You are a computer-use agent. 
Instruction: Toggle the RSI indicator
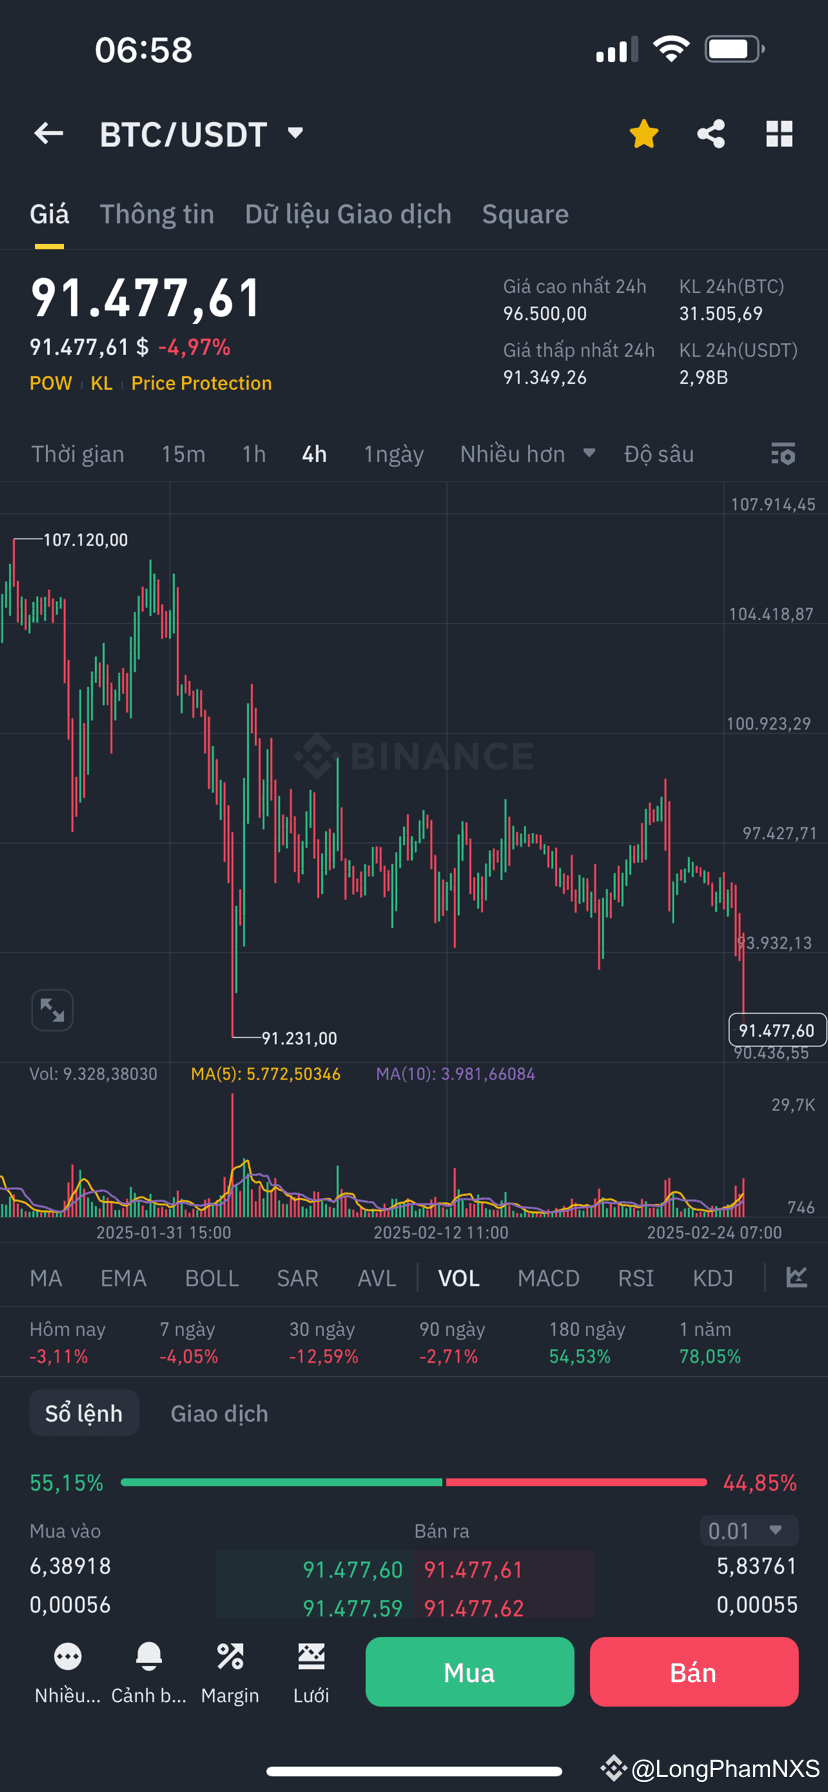[636, 1278]
